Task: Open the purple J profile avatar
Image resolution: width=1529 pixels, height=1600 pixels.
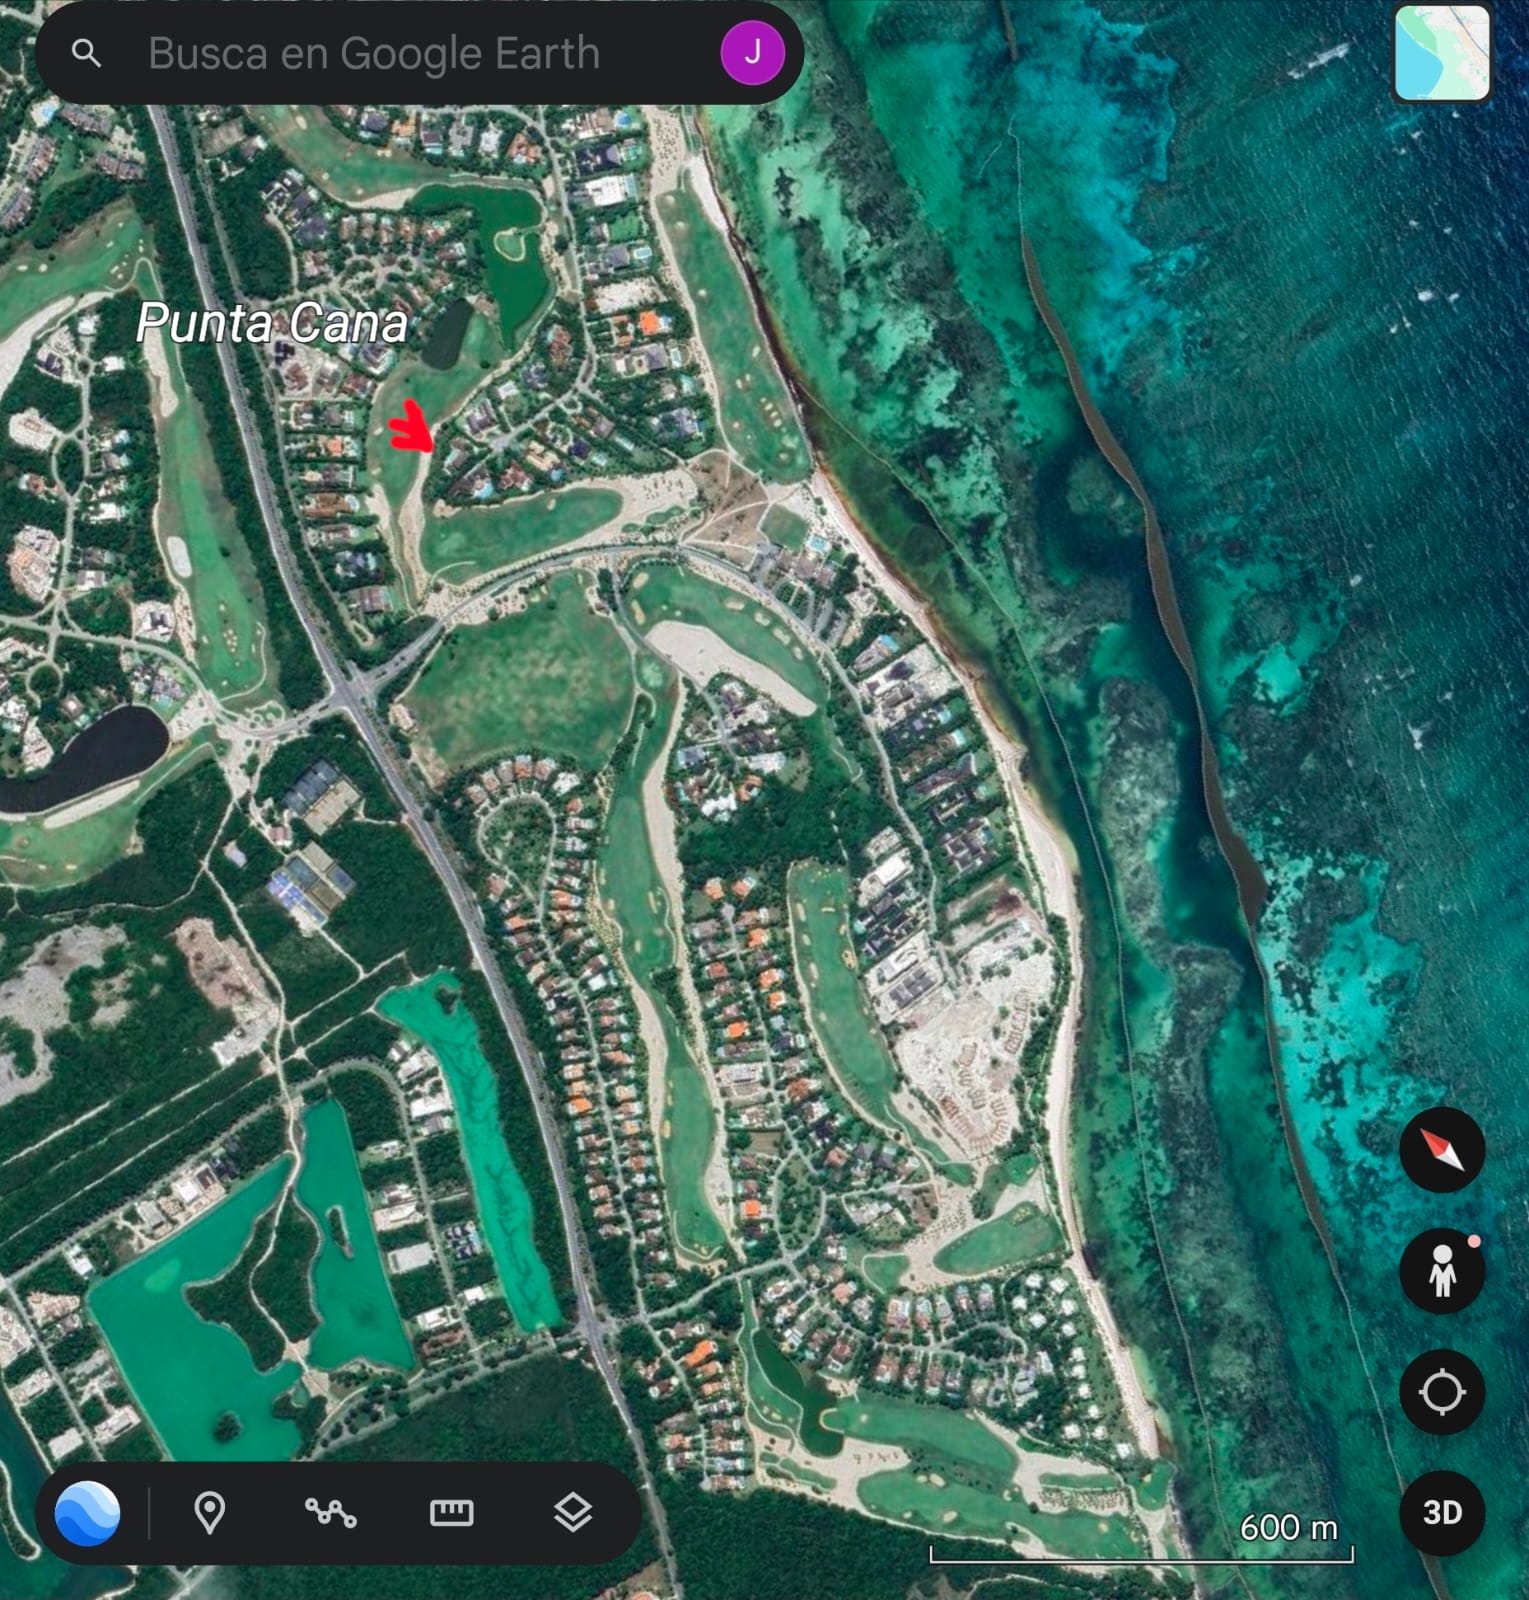Action: (x=751, y=53)
